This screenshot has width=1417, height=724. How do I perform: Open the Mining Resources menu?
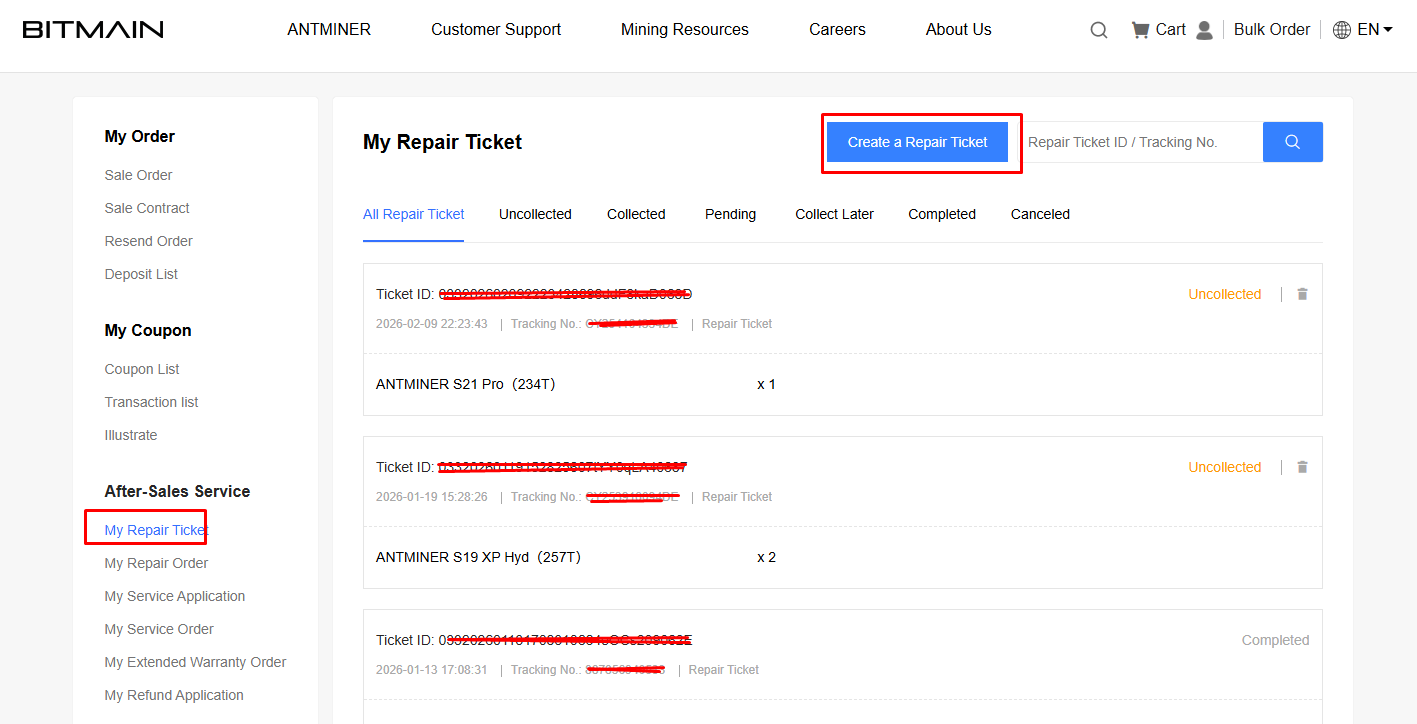tap(684, 30)
